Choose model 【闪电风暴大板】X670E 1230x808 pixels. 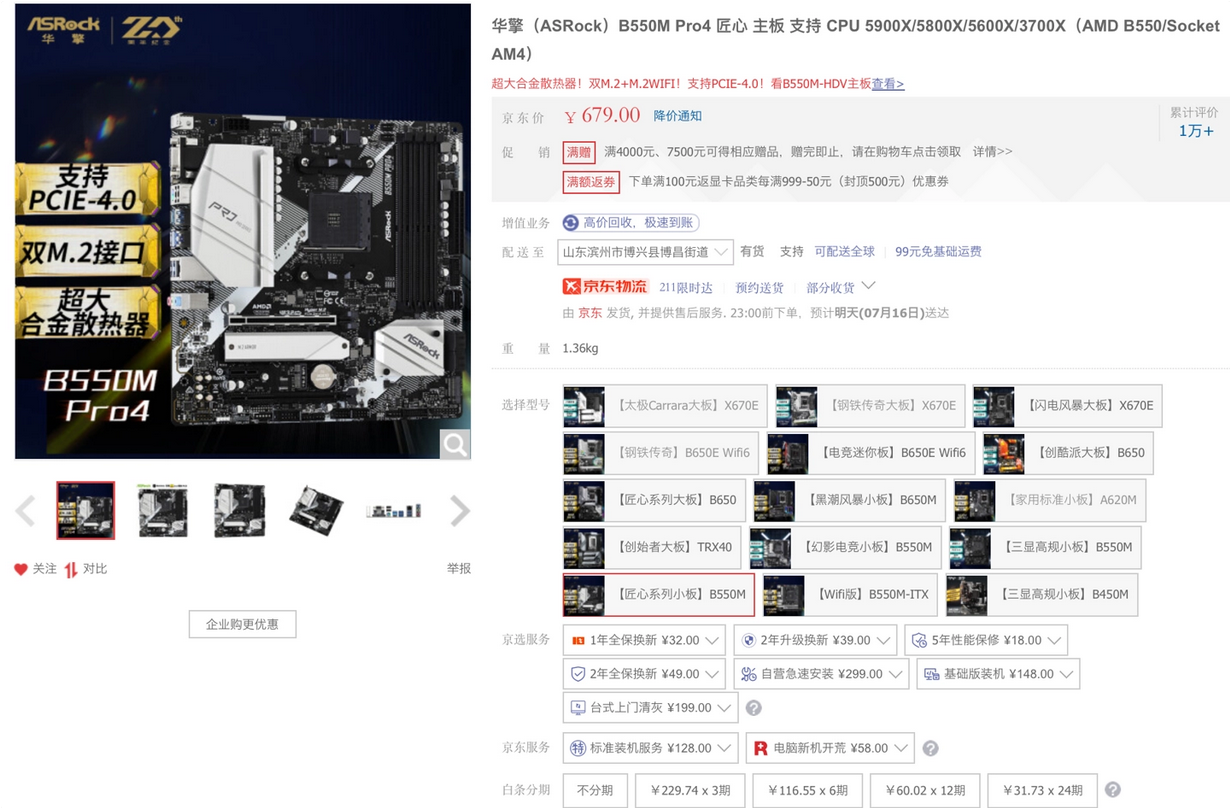click(1067, 405)
